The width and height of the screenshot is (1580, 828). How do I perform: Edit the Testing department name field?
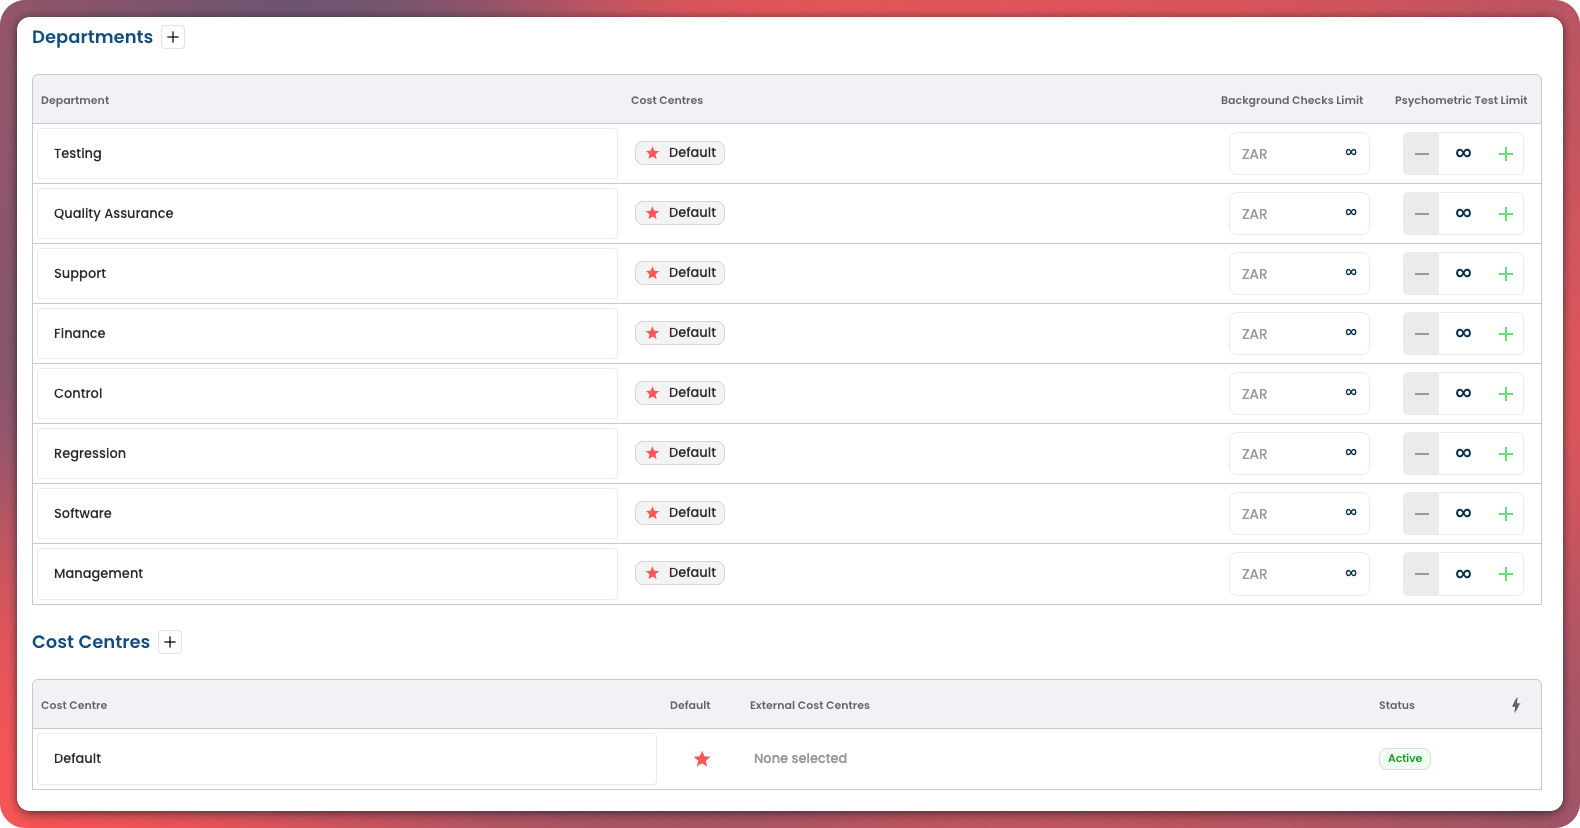[327, 154]
